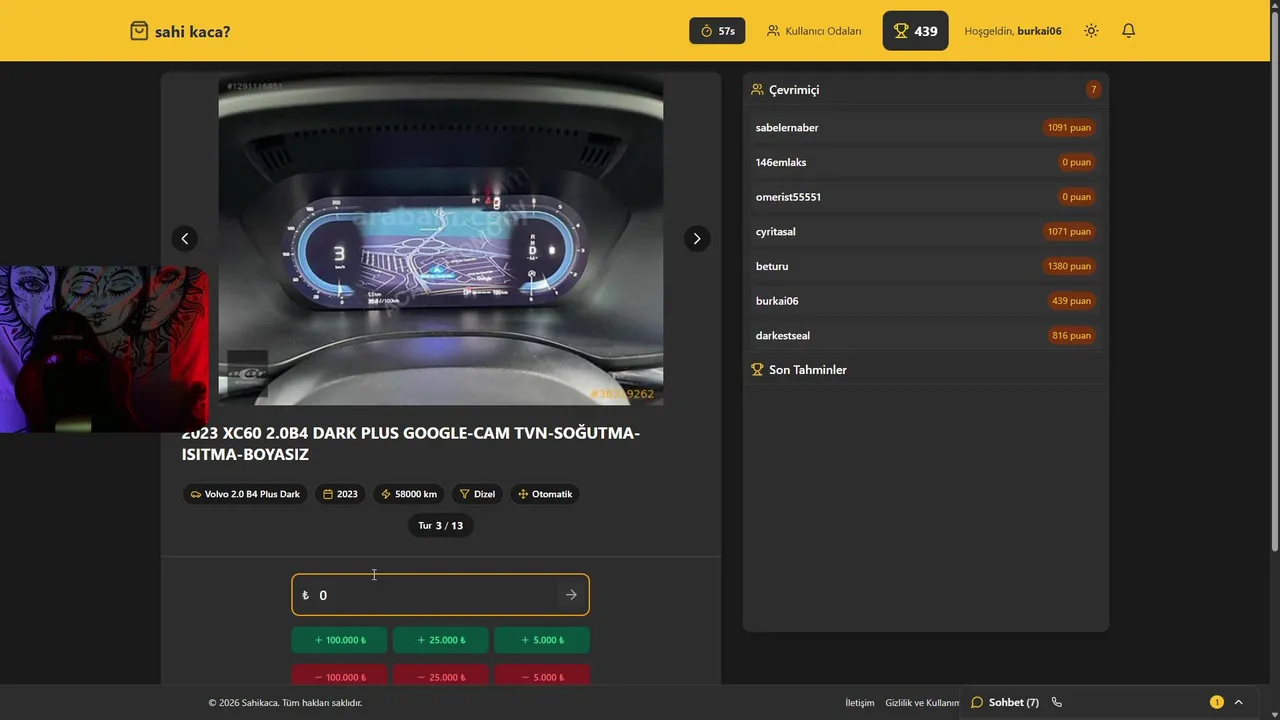Screen dimensions: 1280x720
Task: Add 5.000 ₺ to guess
Action: (542, 640)
